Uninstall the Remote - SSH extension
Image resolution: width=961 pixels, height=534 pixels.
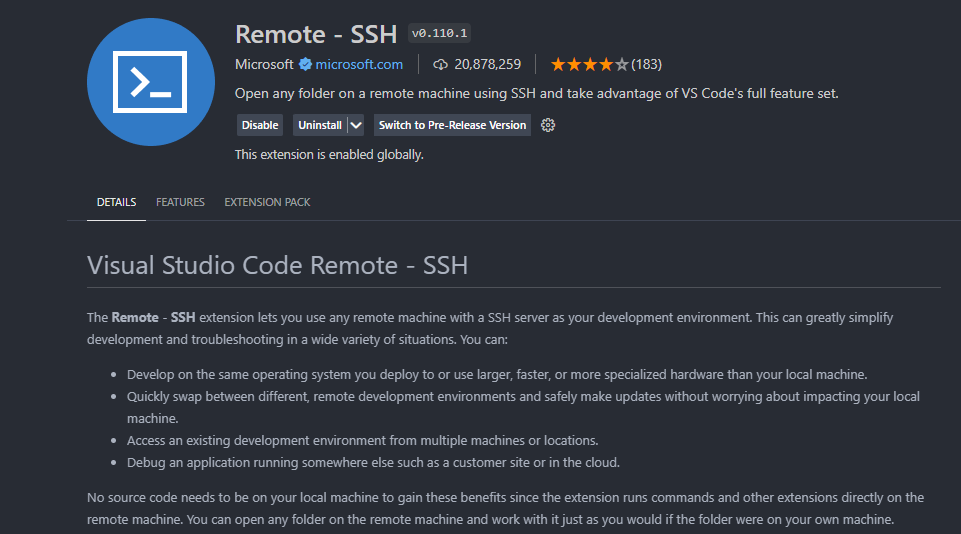(x=319, y=125)
